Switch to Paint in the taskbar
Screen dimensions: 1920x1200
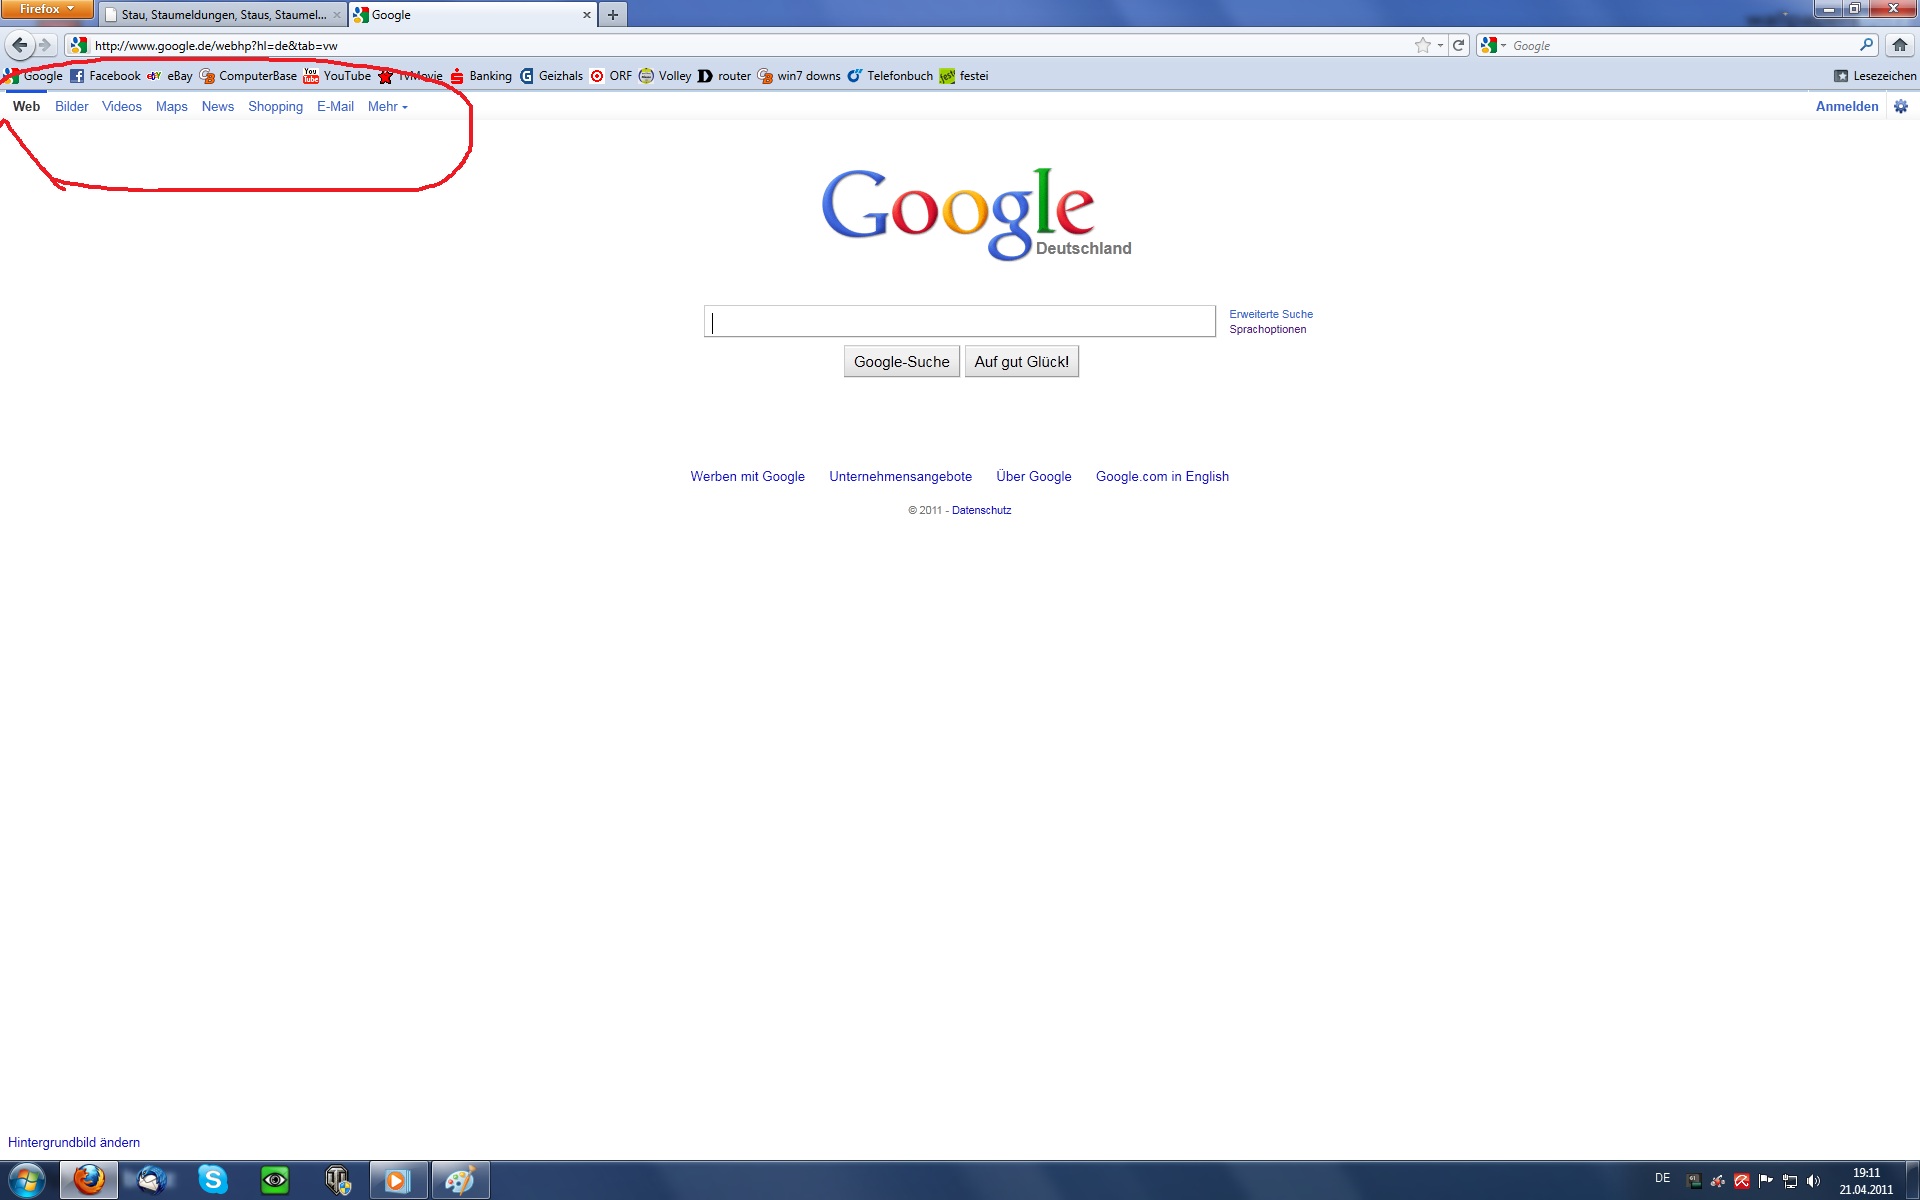click(460, 1181)
